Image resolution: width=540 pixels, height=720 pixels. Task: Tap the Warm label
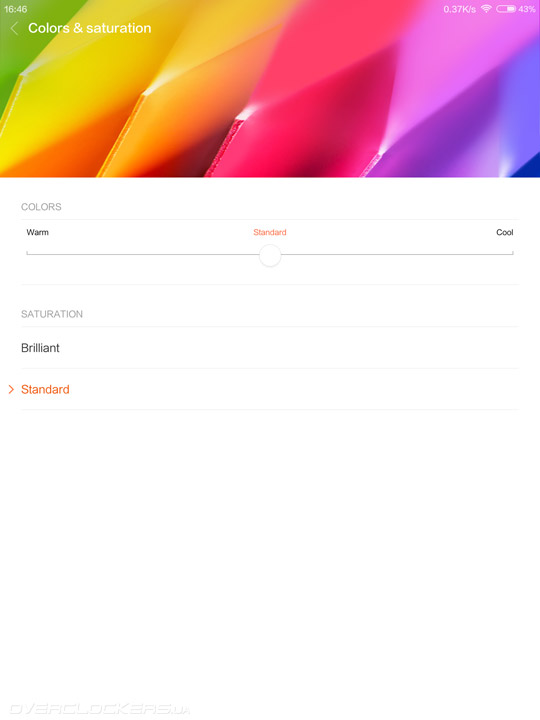tap(37, 232)
